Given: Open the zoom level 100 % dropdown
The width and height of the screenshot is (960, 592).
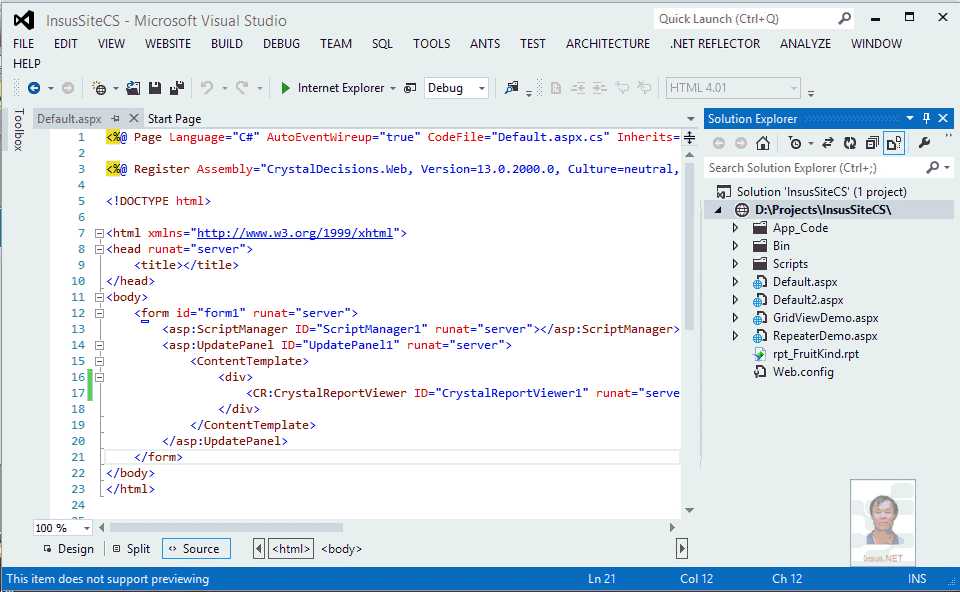Looking at the screenshot, I should (x=86, y=528).
